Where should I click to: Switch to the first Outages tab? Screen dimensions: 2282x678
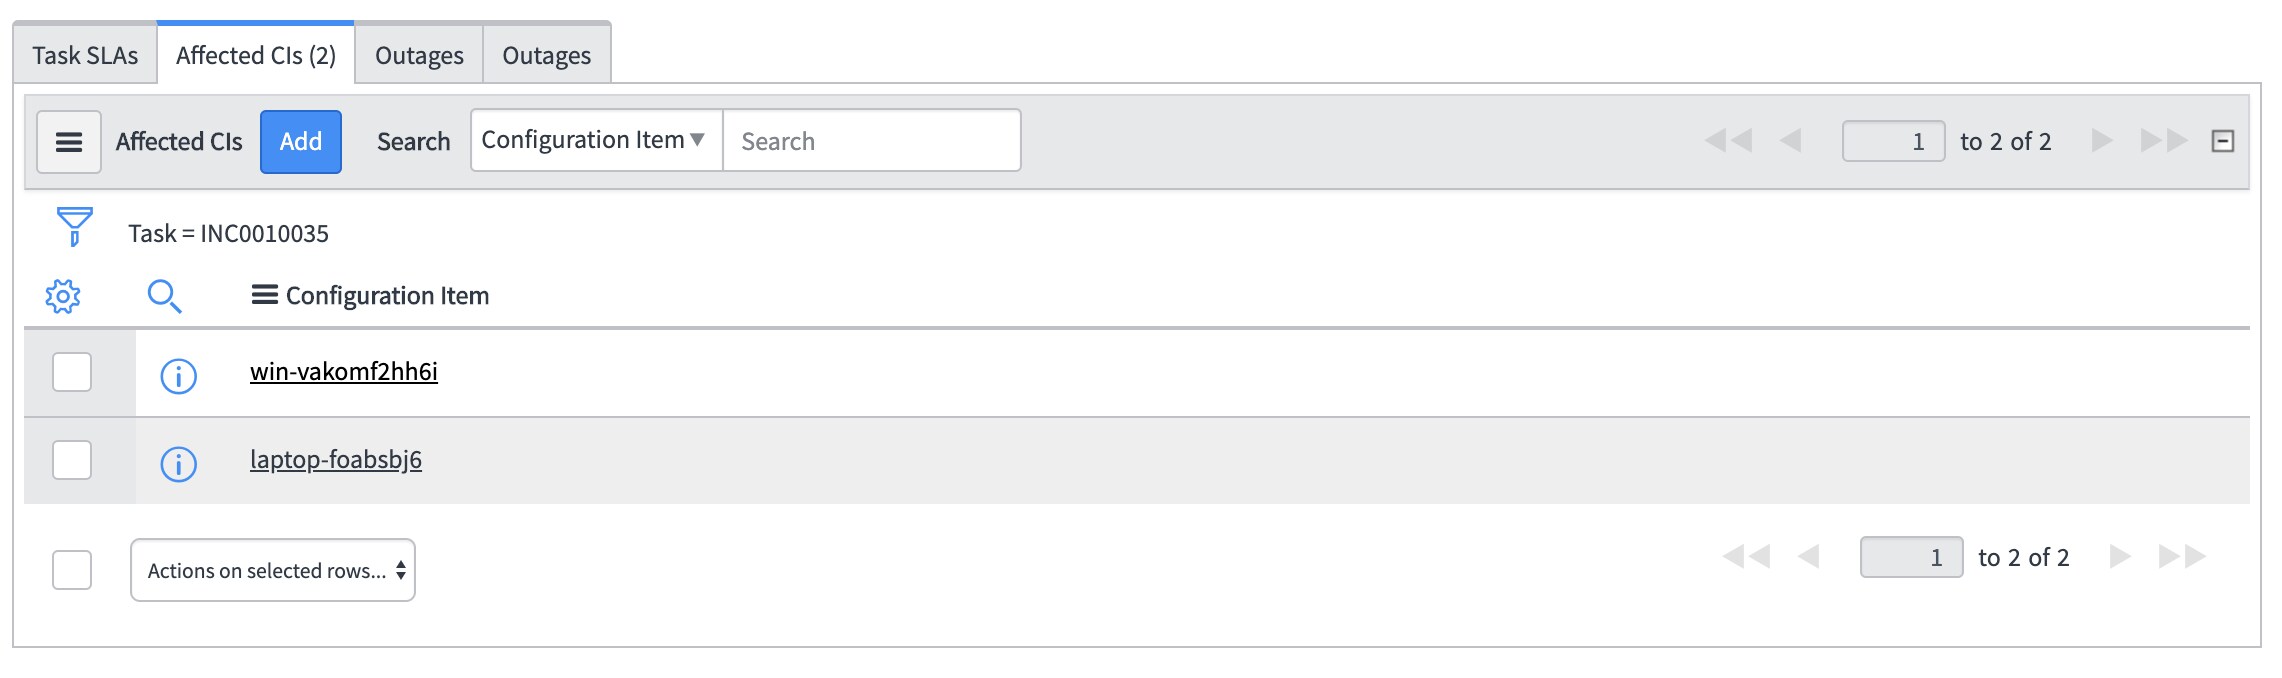[419, 55]
